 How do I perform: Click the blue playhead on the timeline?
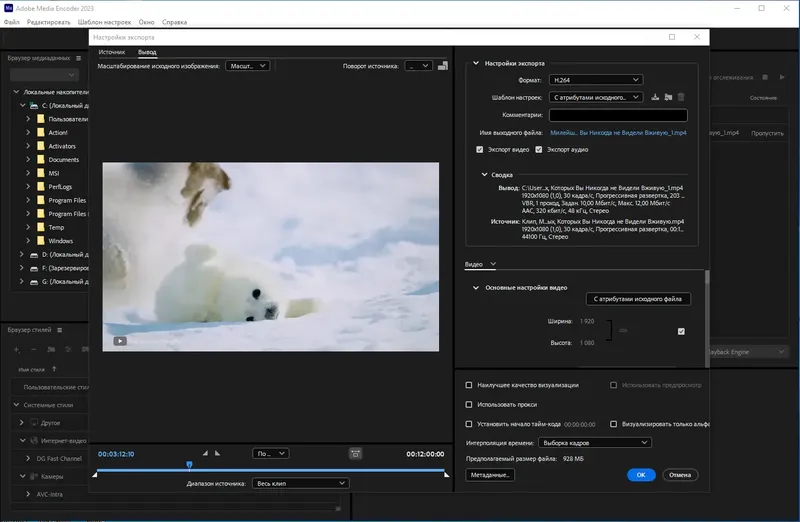pos(189,465)
